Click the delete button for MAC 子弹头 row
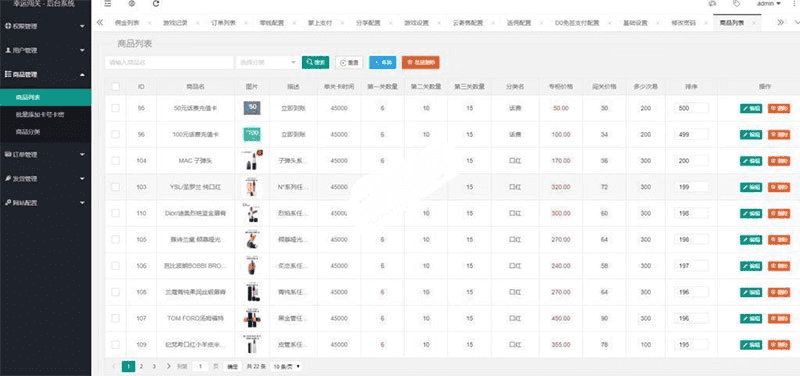Viewport: 800px width, 376px height. [779, 161]
